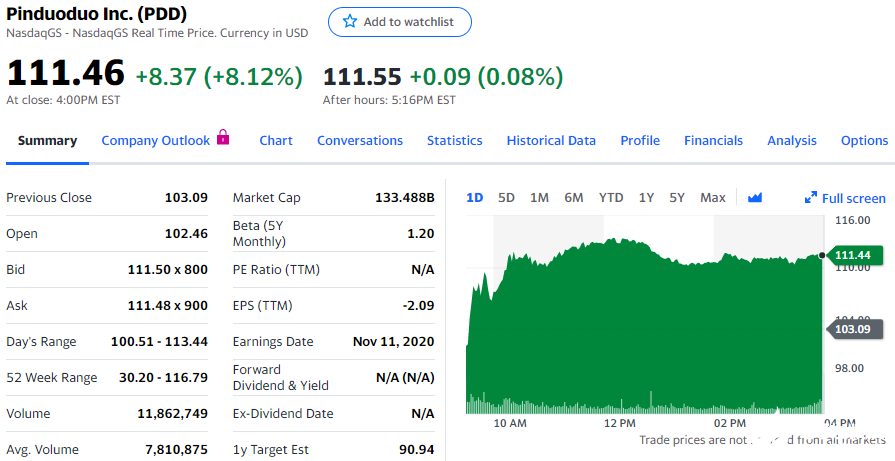Click the 98.00 price axis label
This screenshot has width=895, height=461.
(849, 368)
